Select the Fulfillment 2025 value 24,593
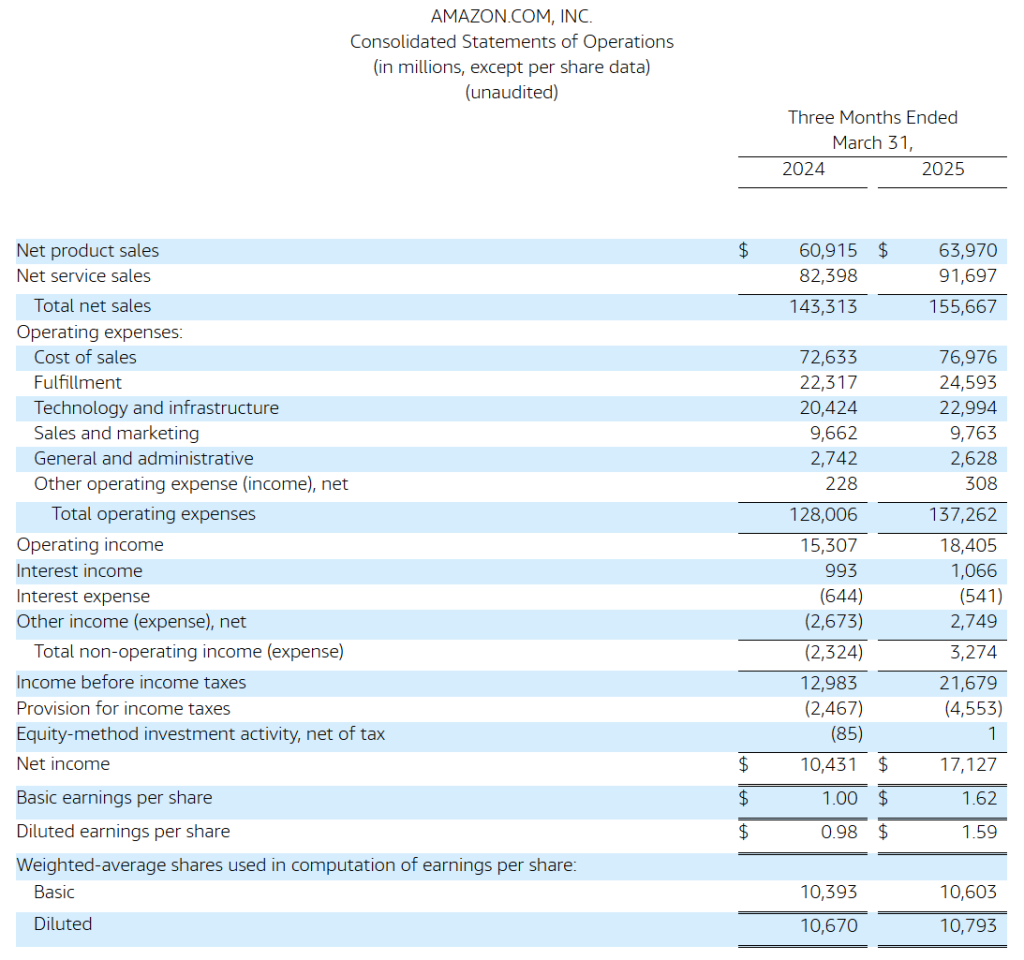 tap(968, 383)
